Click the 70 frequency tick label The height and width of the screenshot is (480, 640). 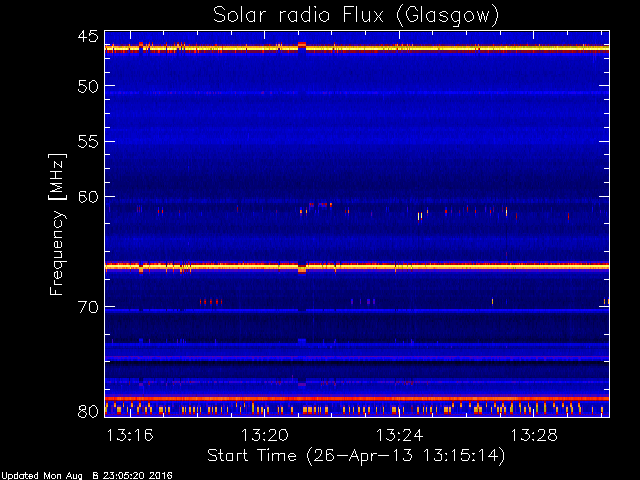point(88,307)
